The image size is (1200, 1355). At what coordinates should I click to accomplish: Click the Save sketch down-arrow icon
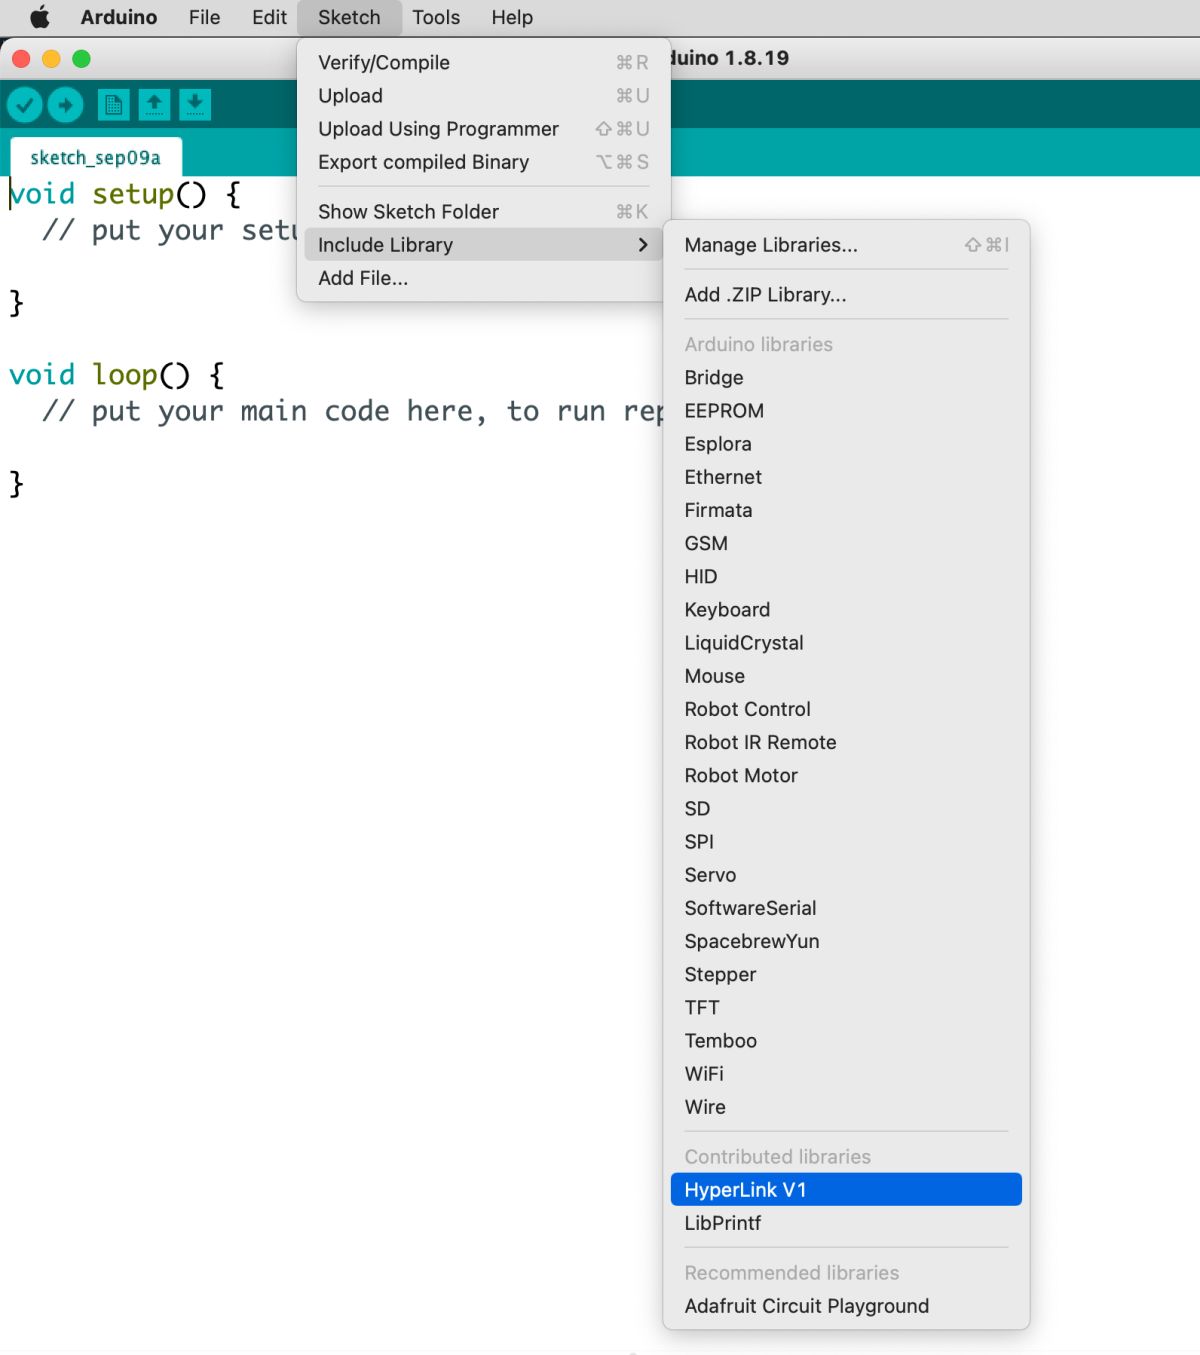(x=195, y=104)
